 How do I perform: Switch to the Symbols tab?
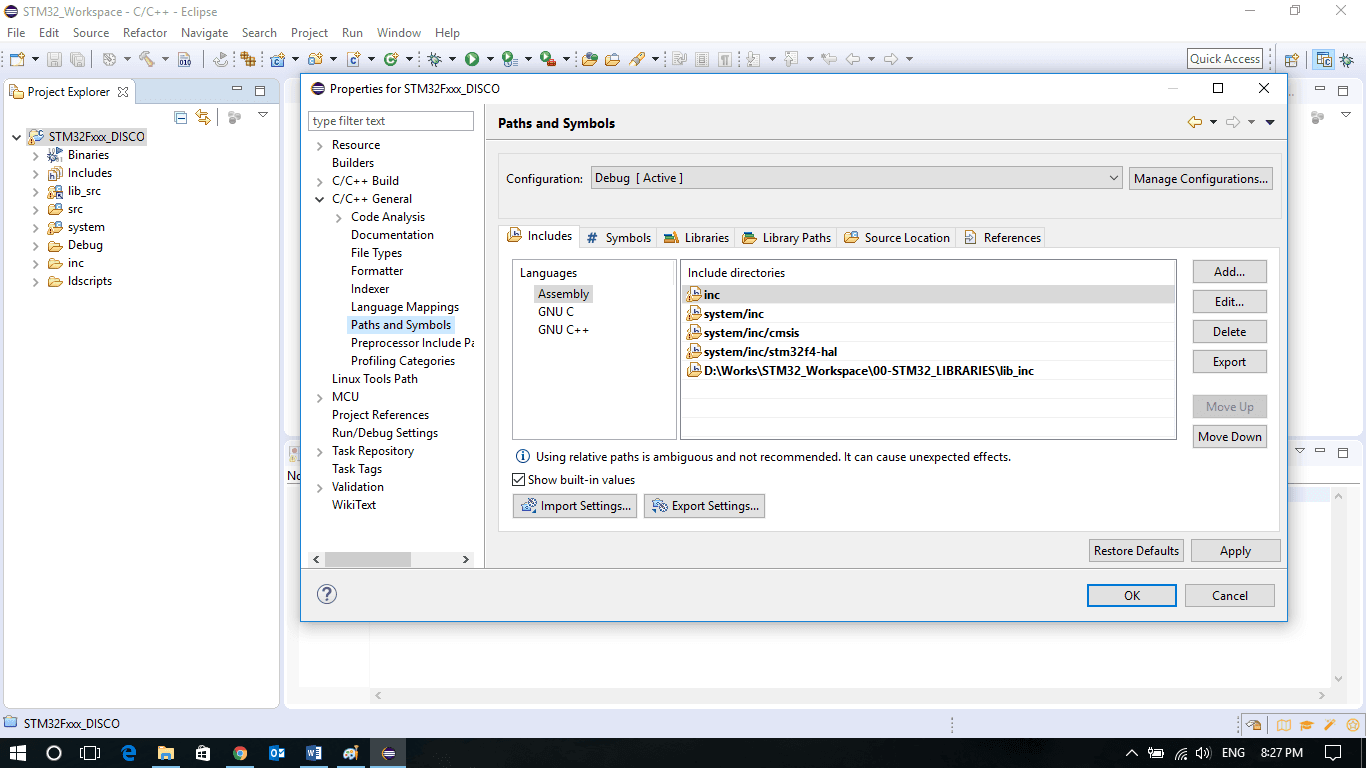pyautogui.click(x=619, y=237)
